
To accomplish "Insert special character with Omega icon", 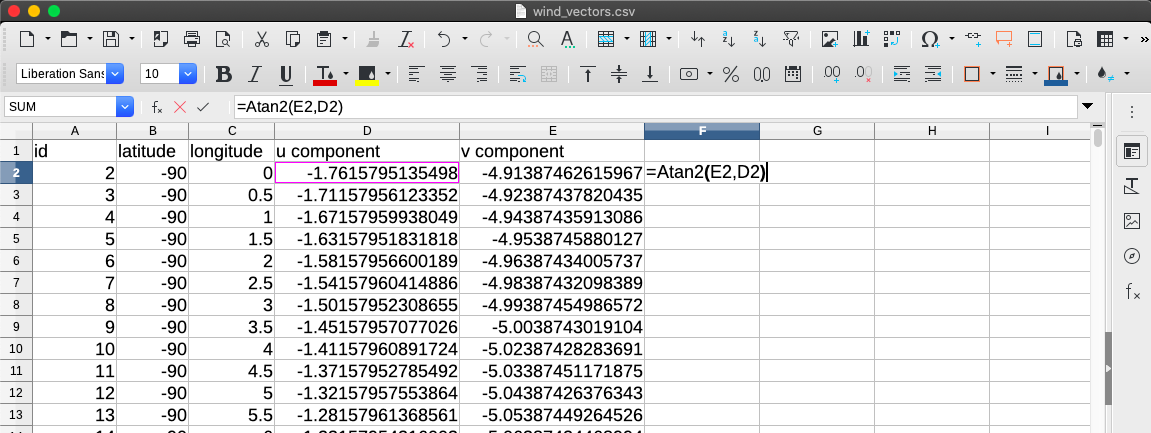I will coord(929,40).
